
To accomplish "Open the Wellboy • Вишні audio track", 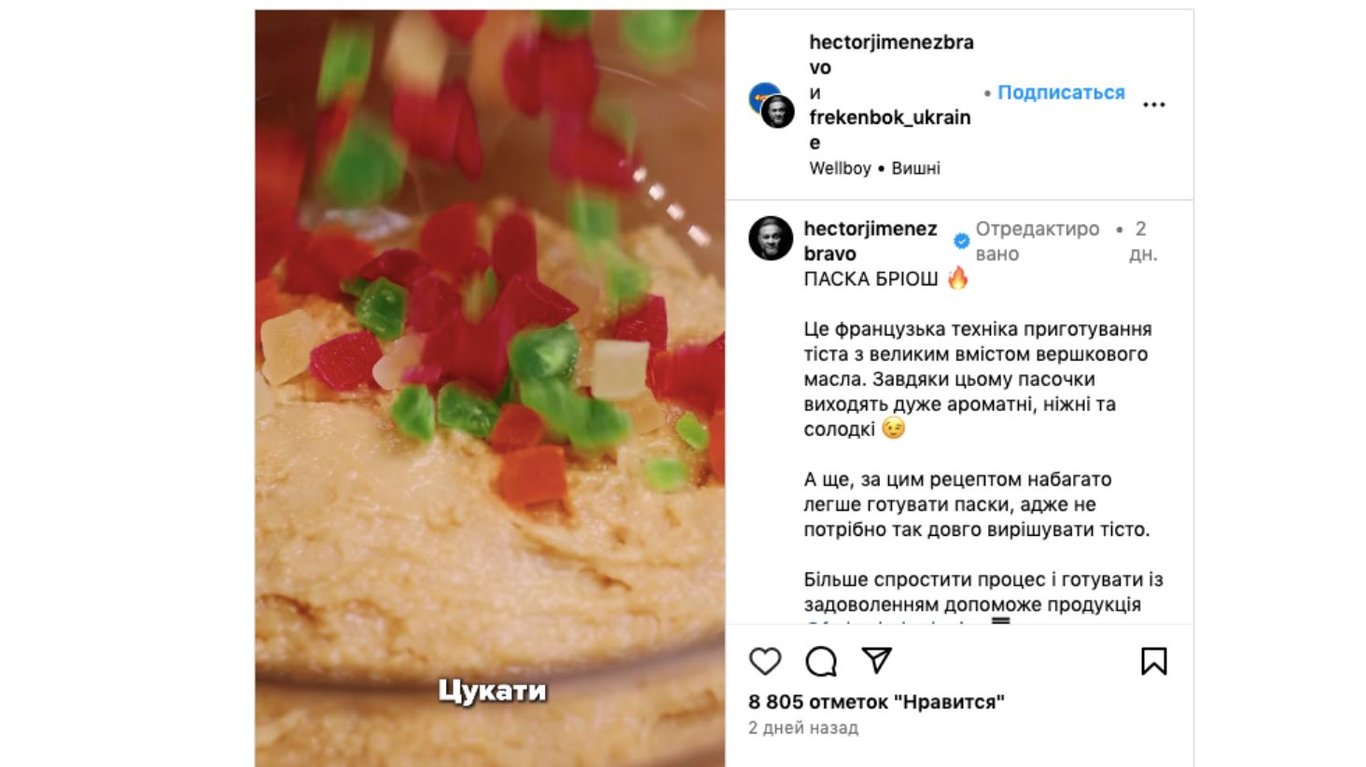I will (x=875, y=169).
